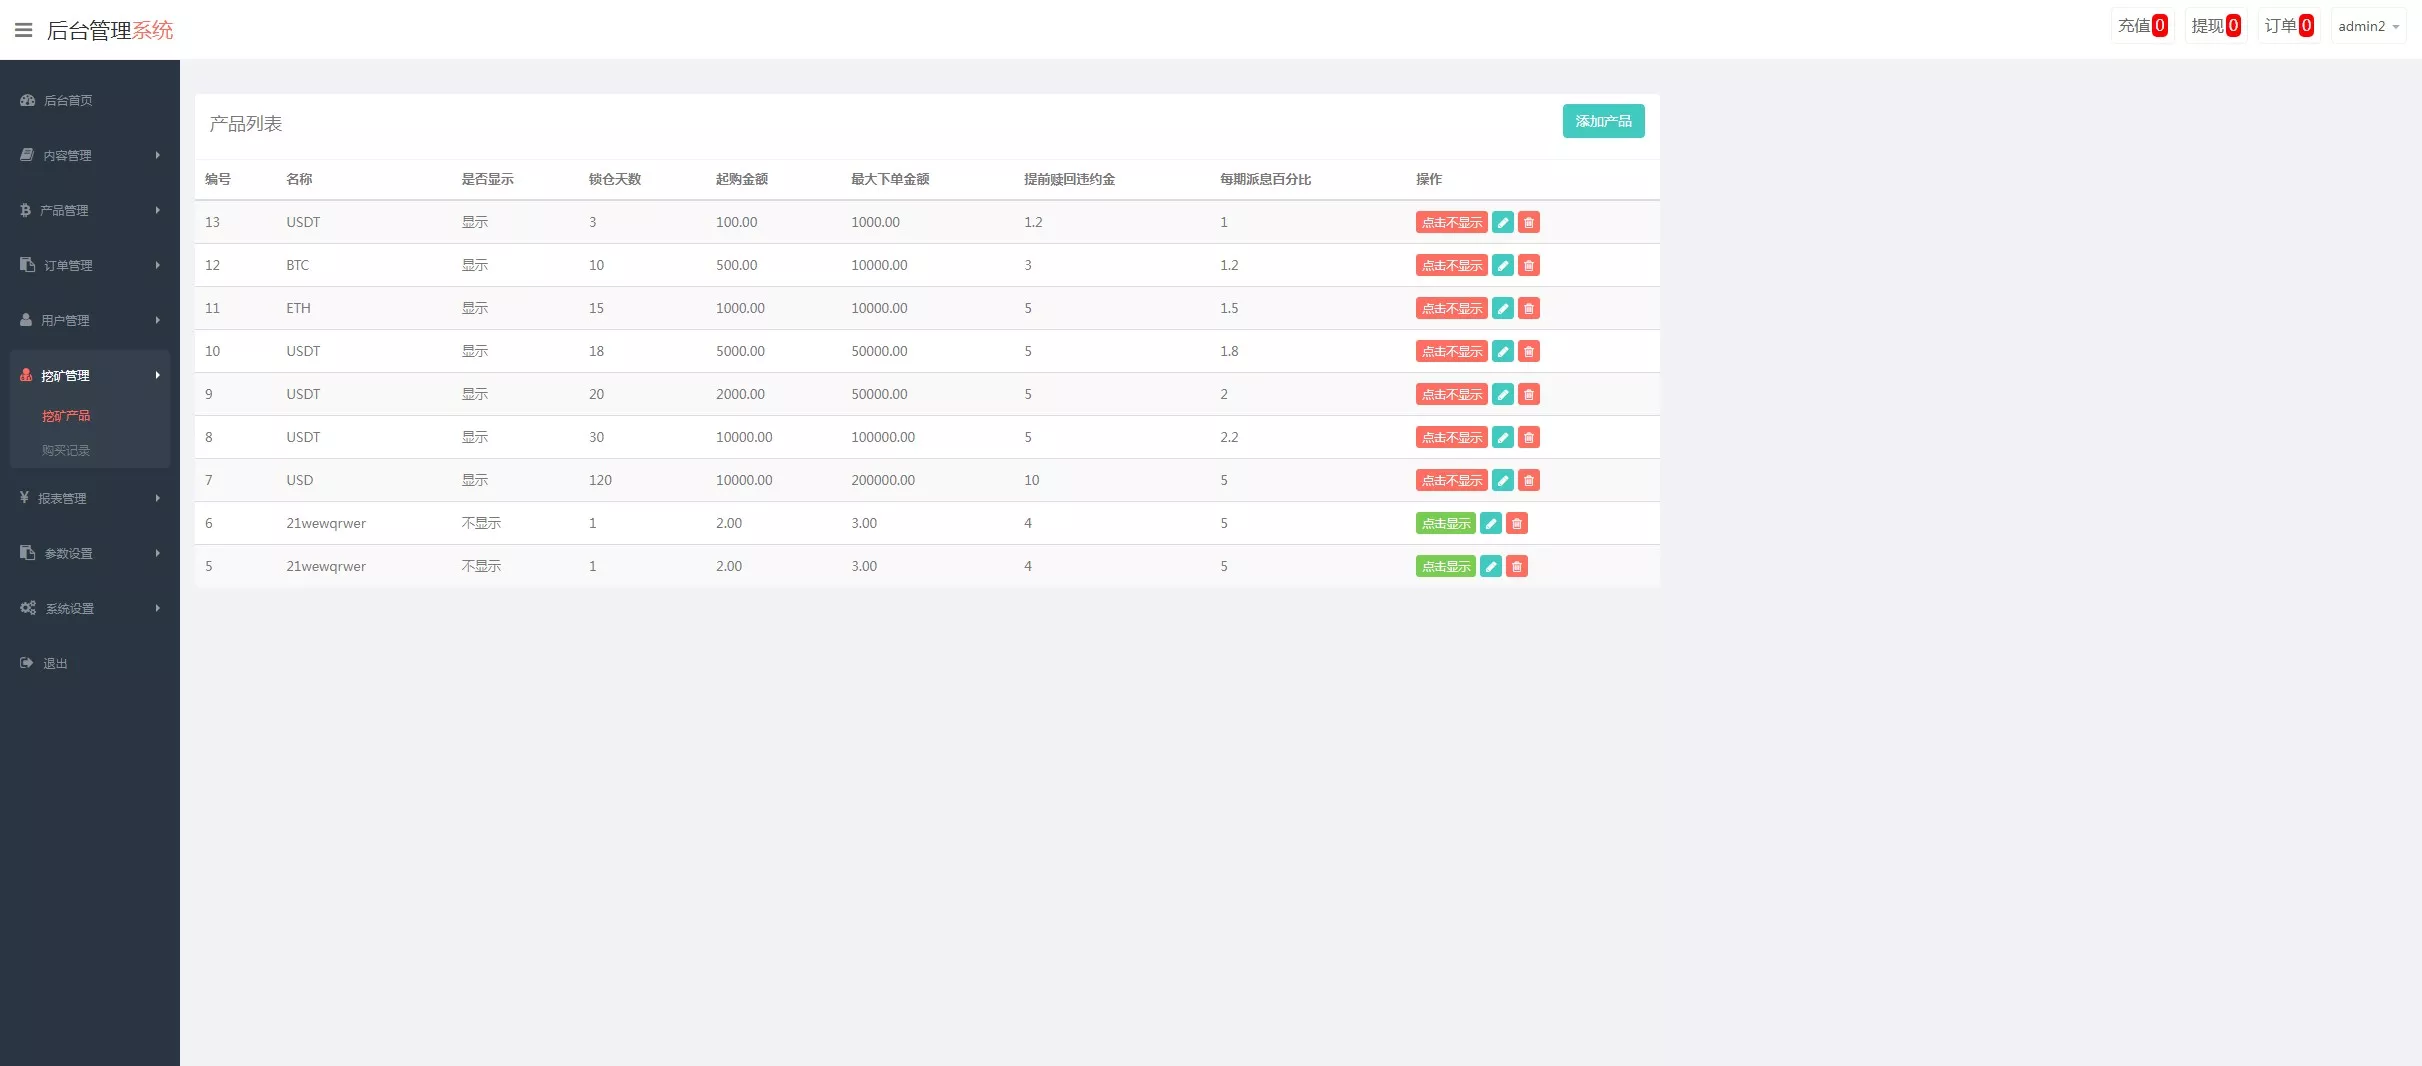Delete product 5 using trash icon

point(1516,566)
